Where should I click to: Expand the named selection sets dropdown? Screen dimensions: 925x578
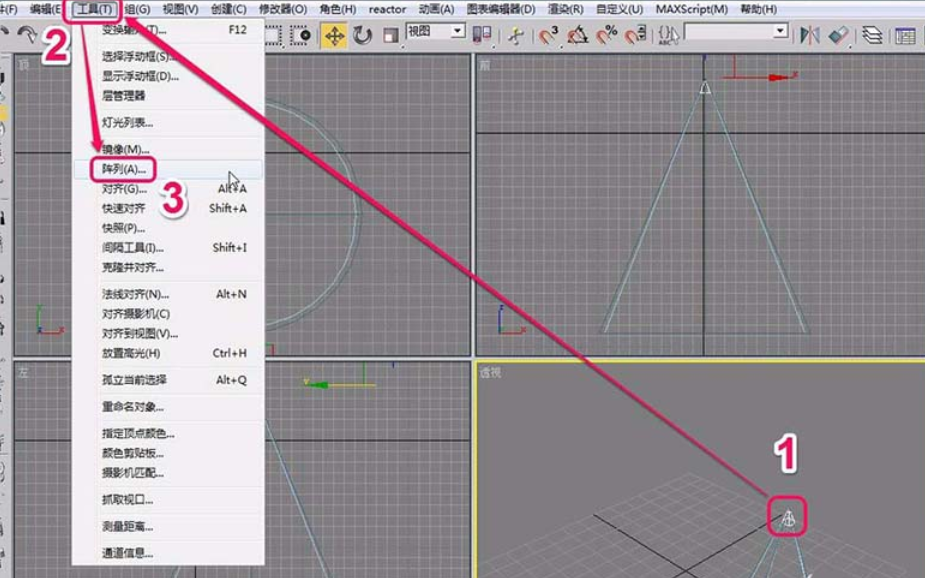click(x=780, y=32)
